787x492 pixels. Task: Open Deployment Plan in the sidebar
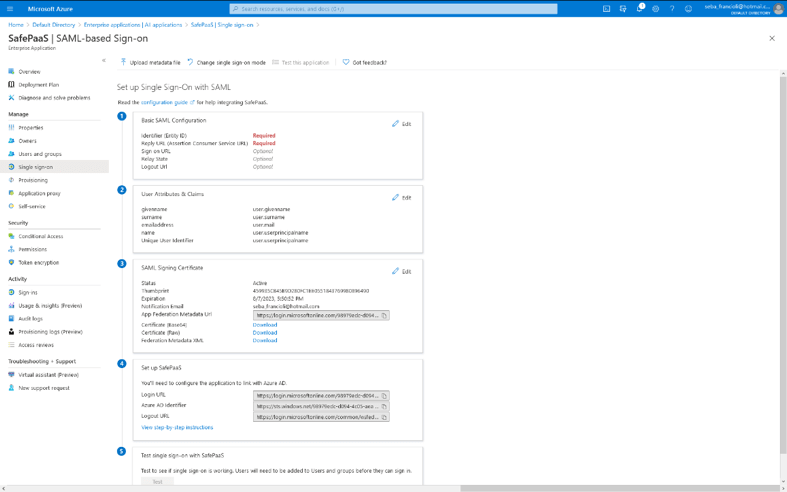pyautogui.click(x=39, y=85)
